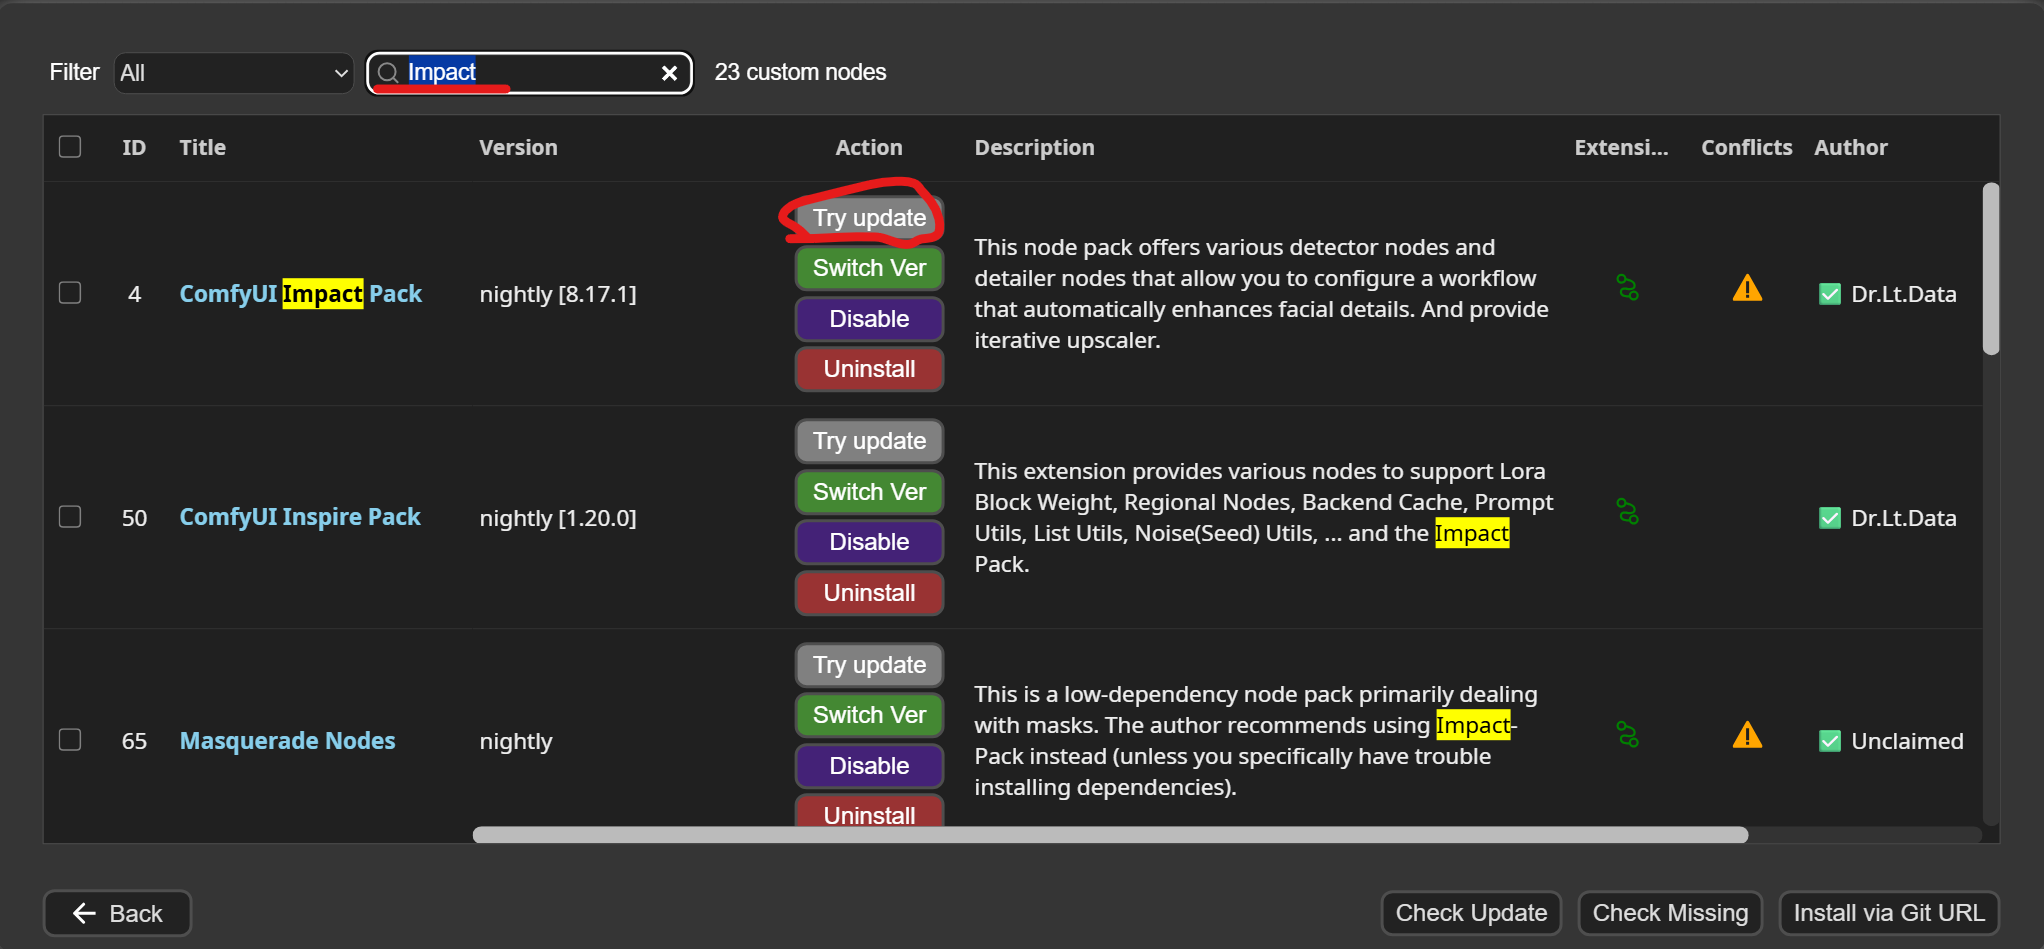
Task: Sort by the ID column header
Action: [x=134, y=148]
